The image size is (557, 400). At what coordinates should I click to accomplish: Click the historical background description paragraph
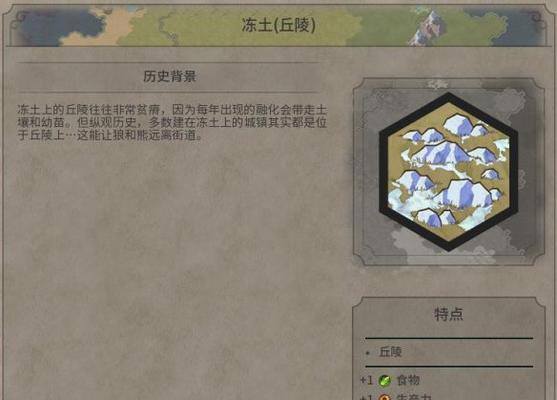(172, 122)
